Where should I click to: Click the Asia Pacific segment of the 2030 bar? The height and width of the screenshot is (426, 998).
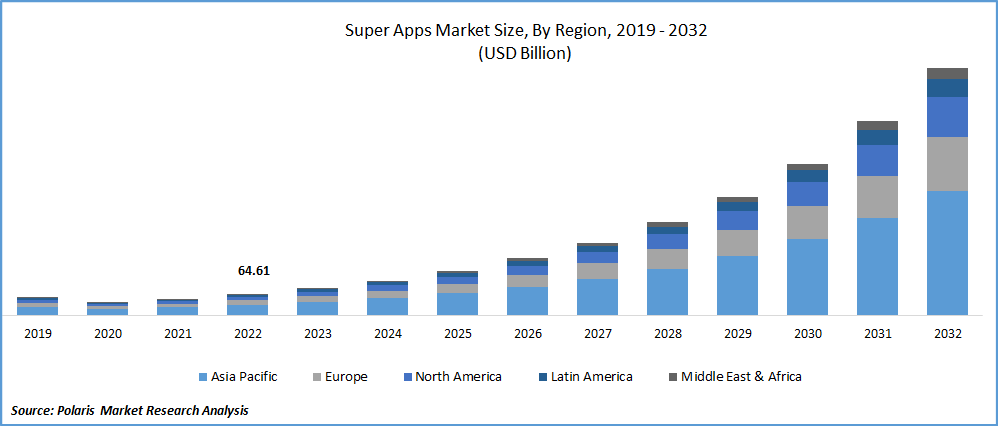[808, 277]
